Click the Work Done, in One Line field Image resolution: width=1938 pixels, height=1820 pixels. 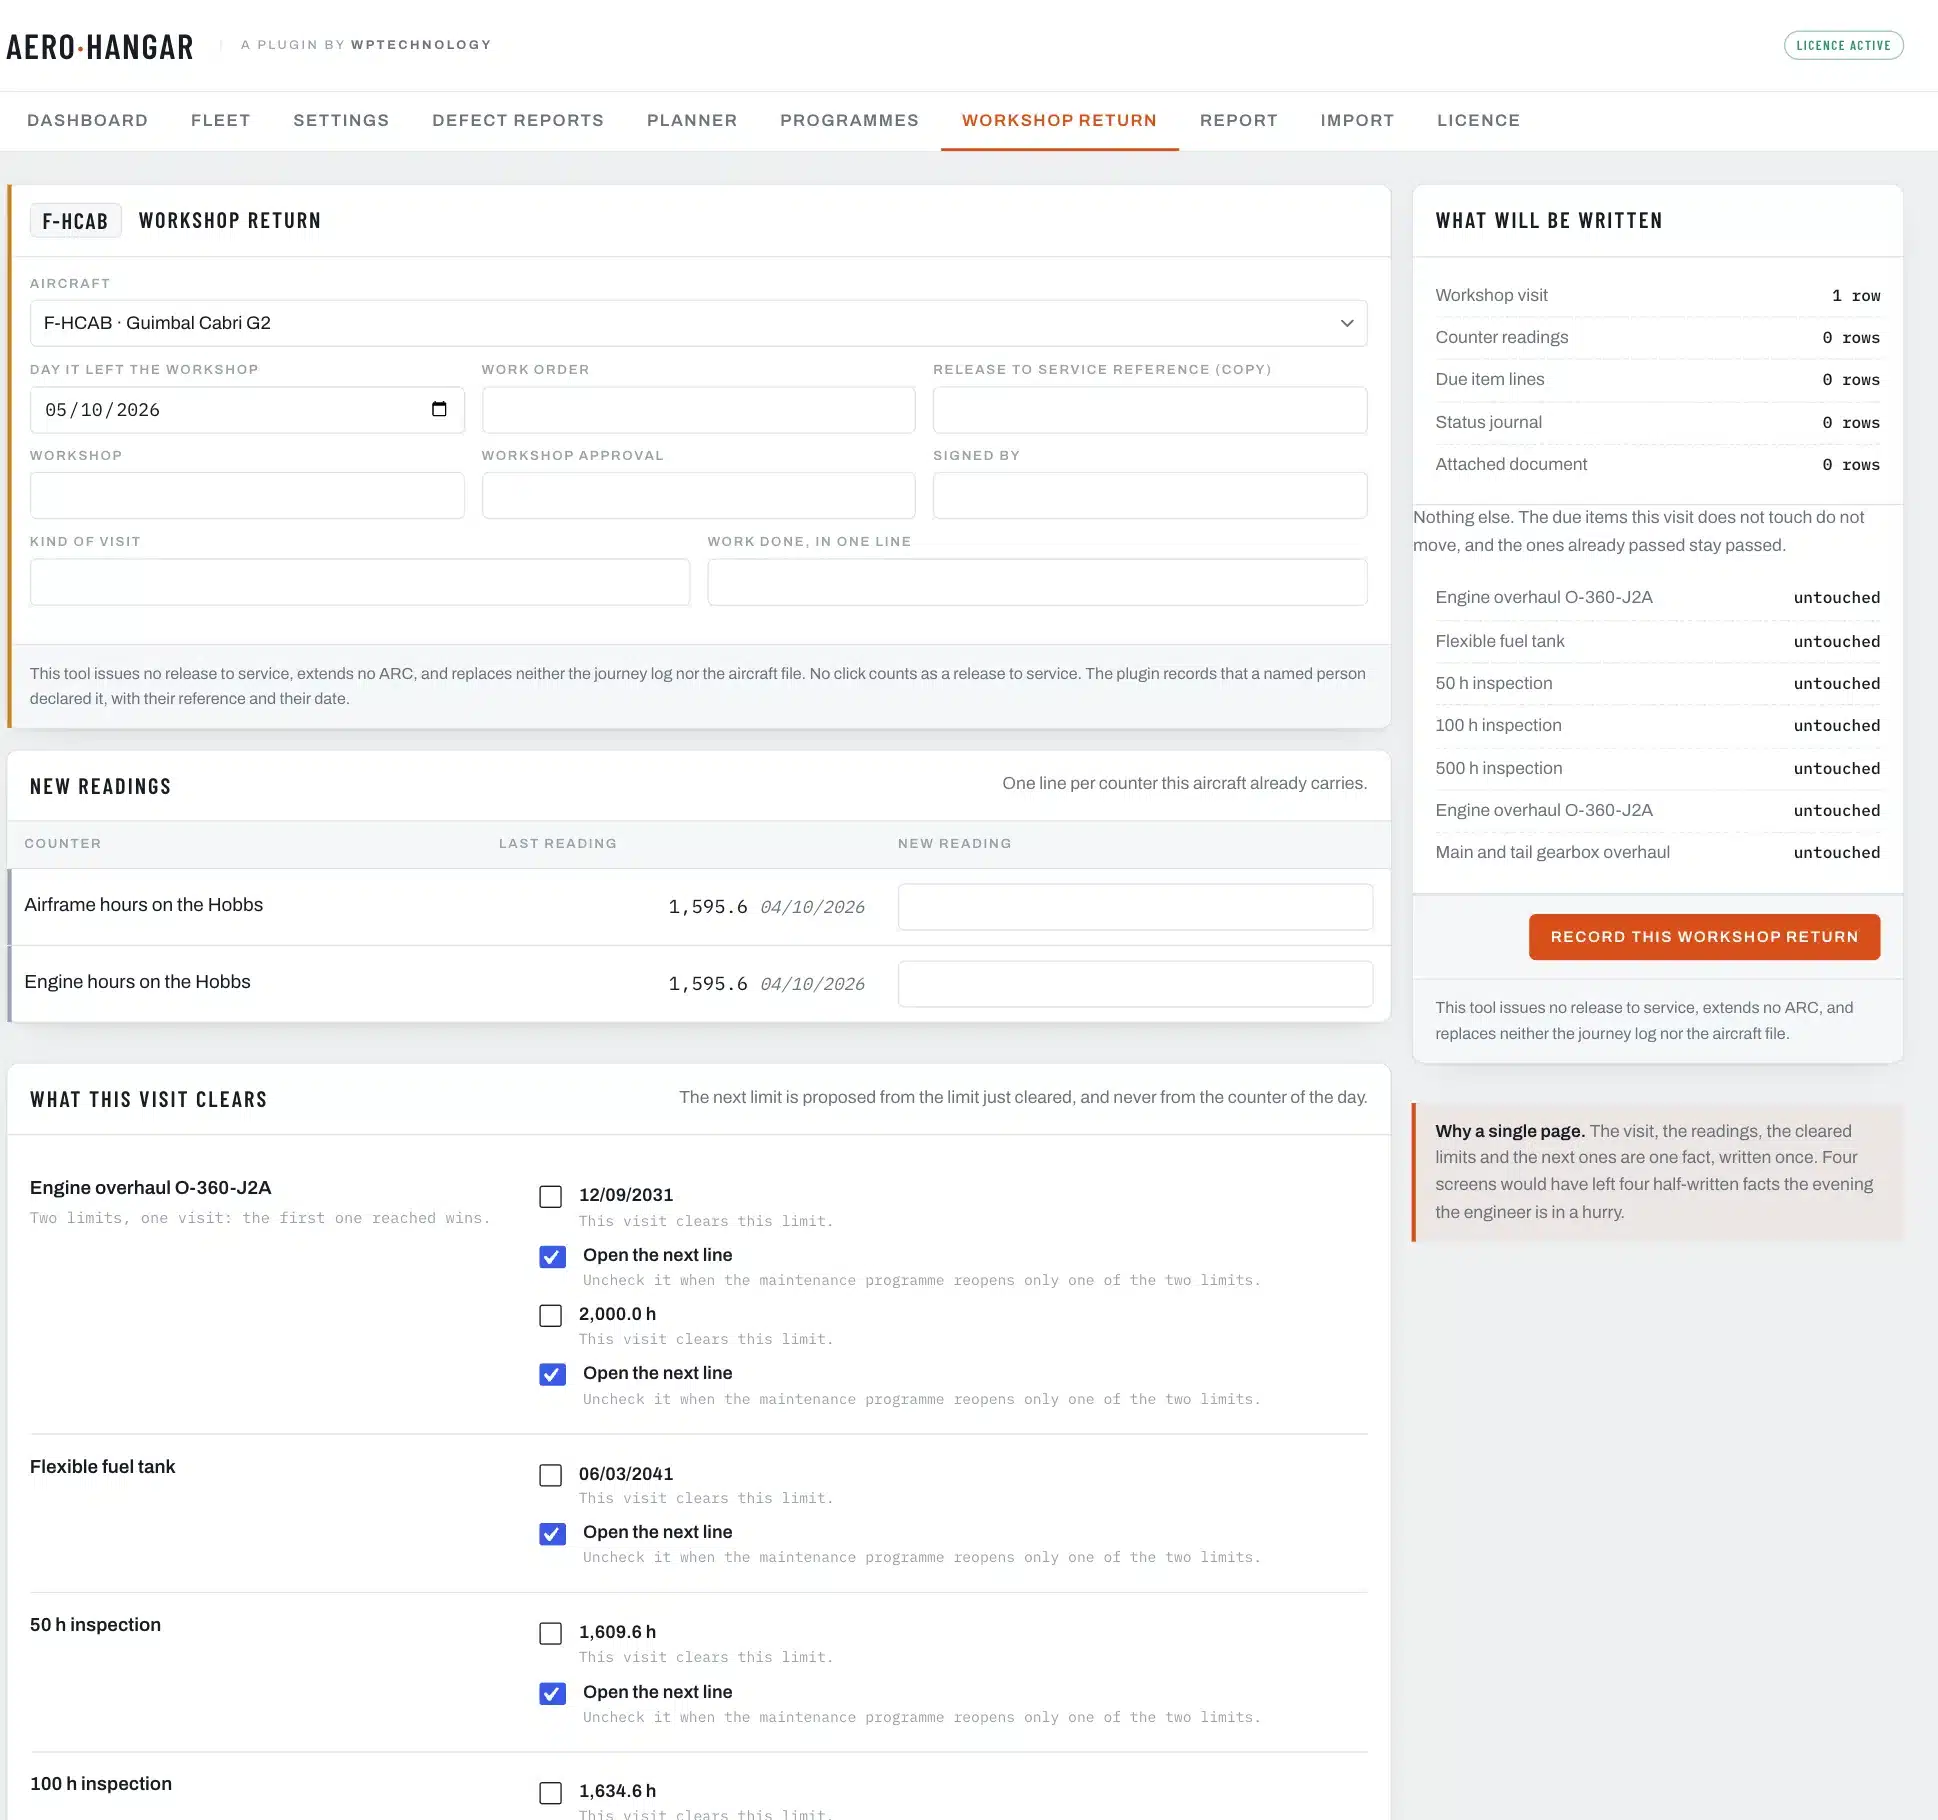point(1037,582)
